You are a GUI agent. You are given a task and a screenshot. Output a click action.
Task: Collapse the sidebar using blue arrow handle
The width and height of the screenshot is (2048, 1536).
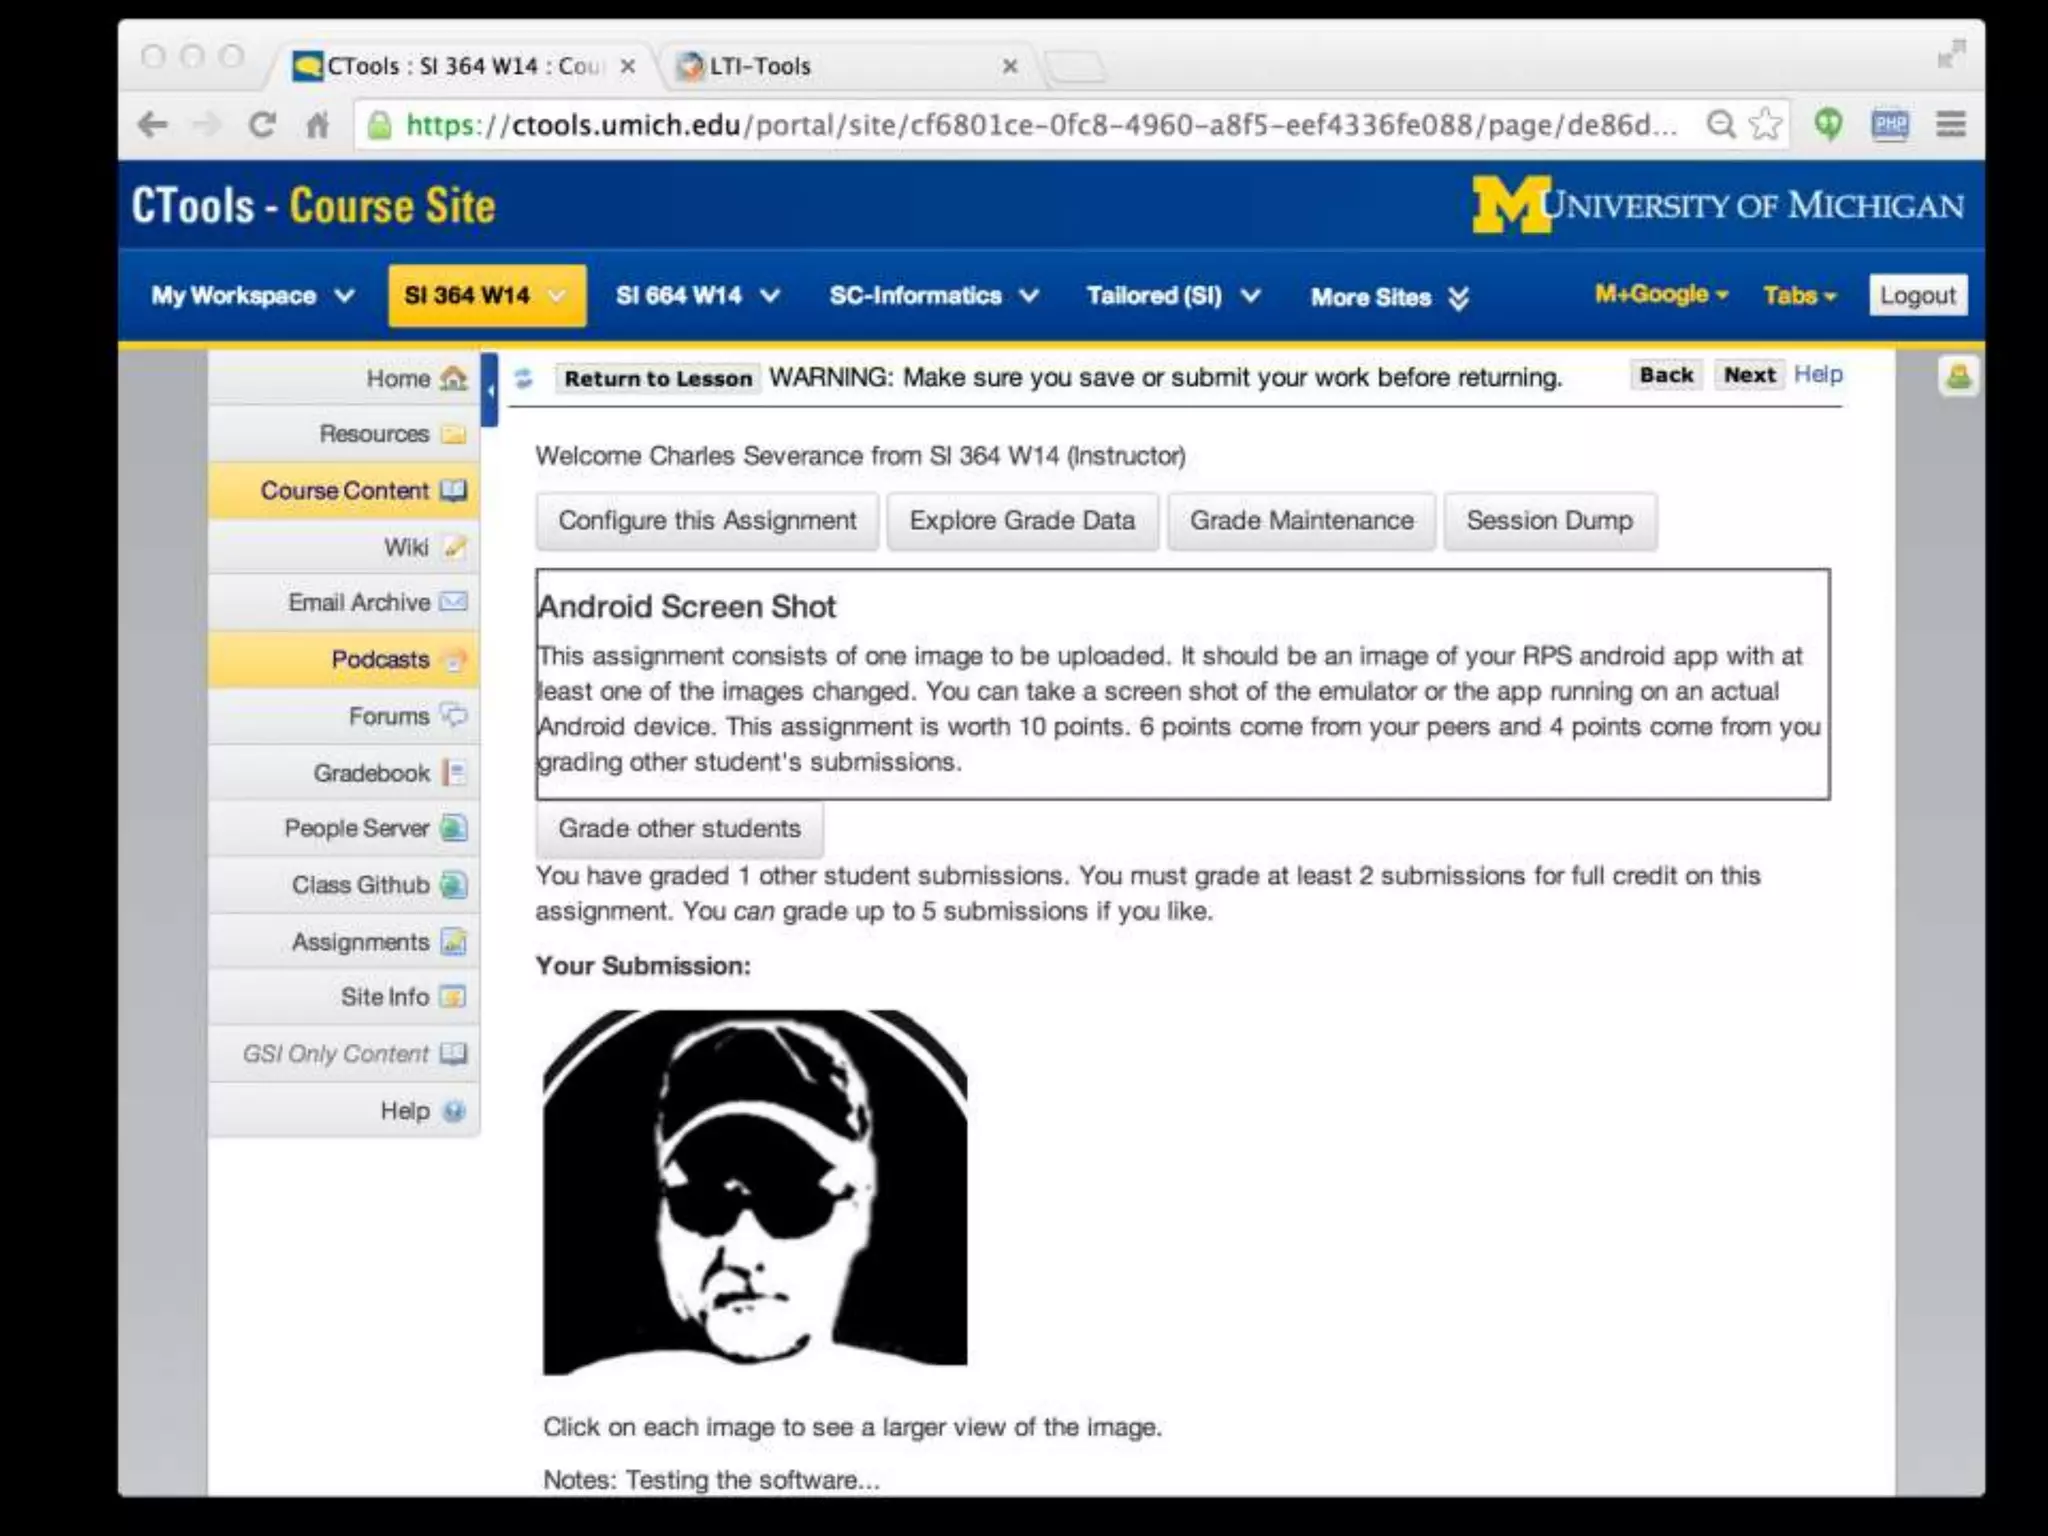489,390
